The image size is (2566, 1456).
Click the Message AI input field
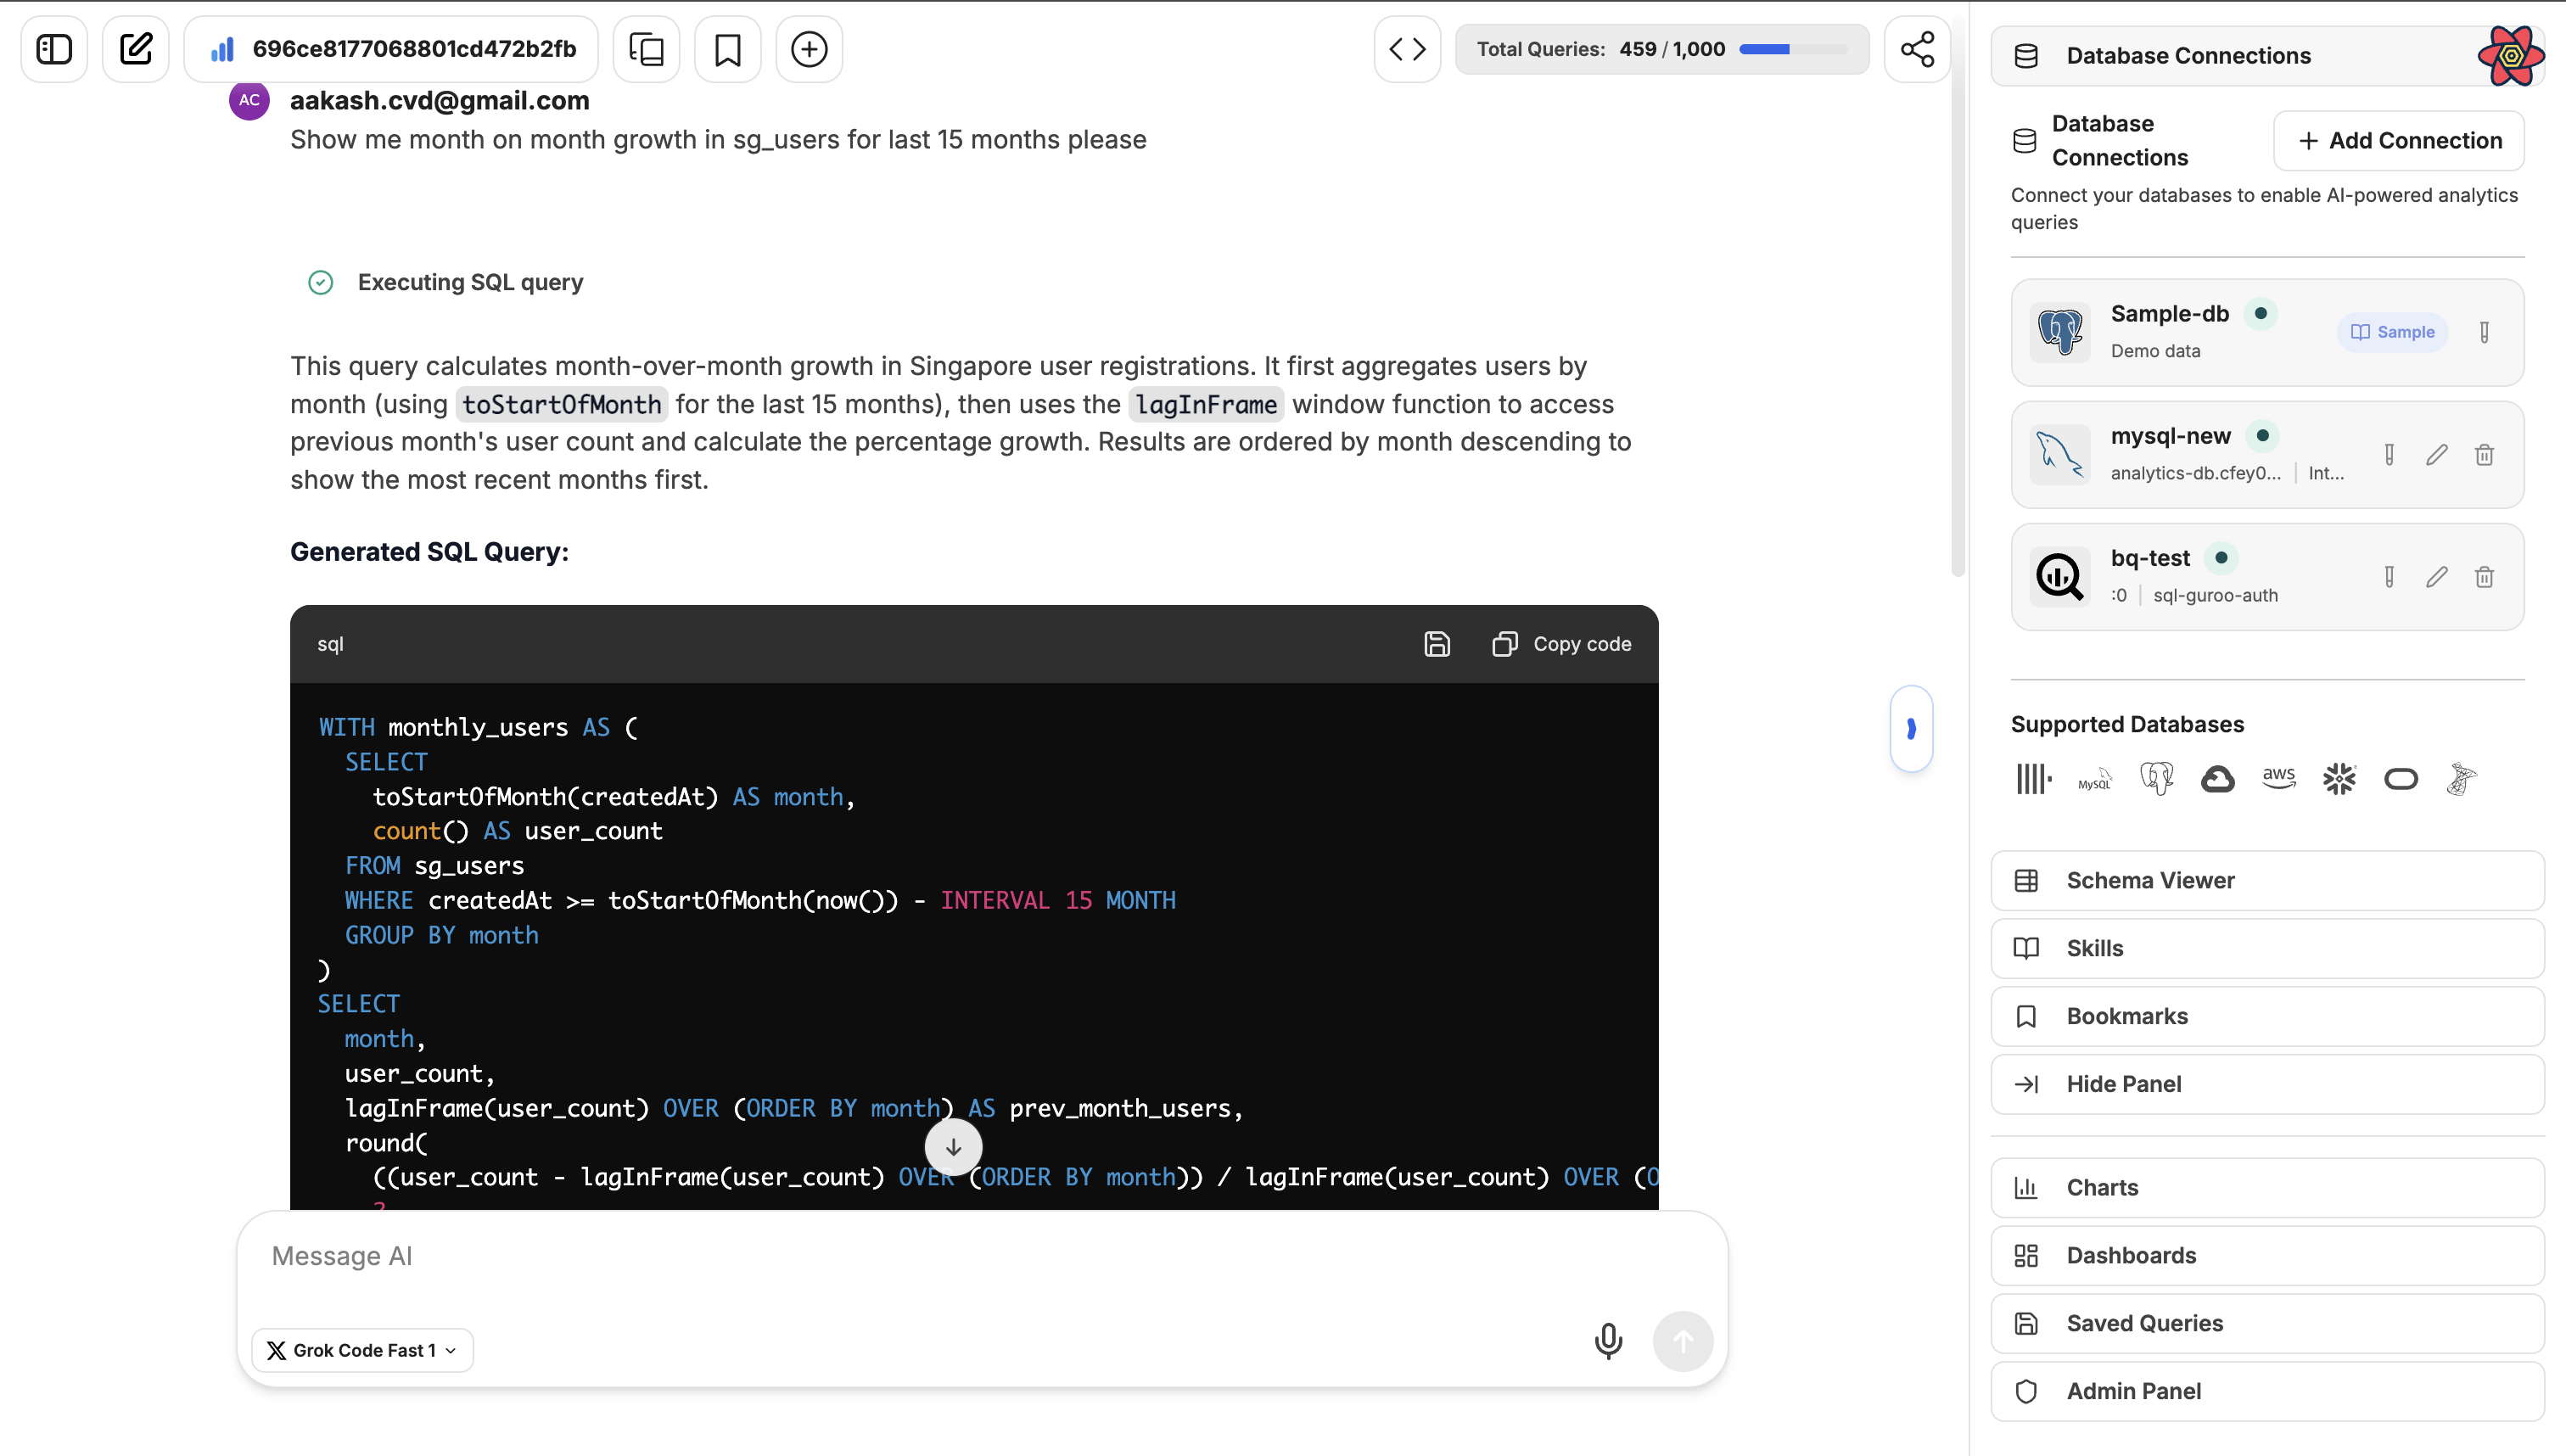[700, 1255]
